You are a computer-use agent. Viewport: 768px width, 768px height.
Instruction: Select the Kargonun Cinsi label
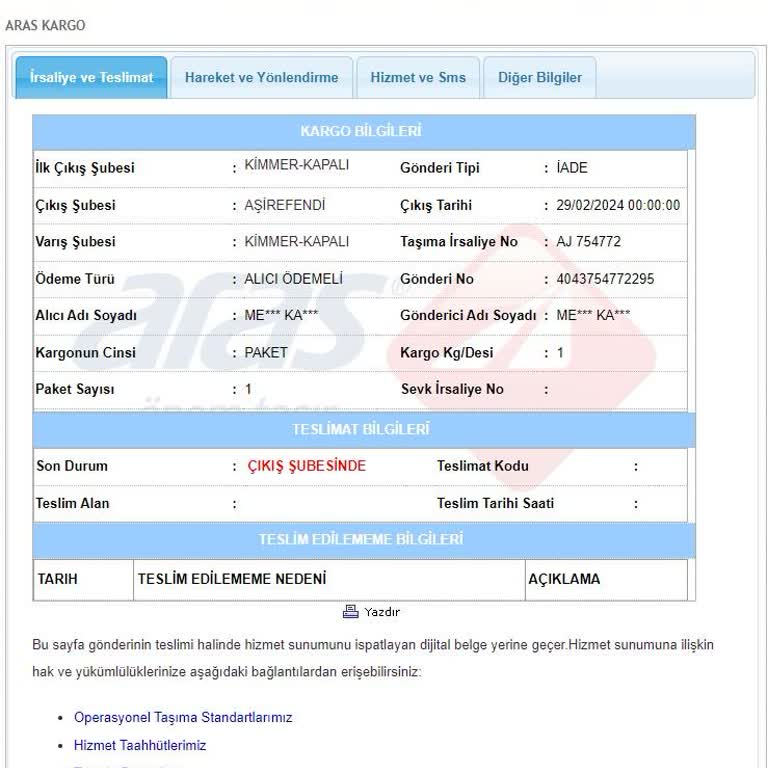pos(85,353)
